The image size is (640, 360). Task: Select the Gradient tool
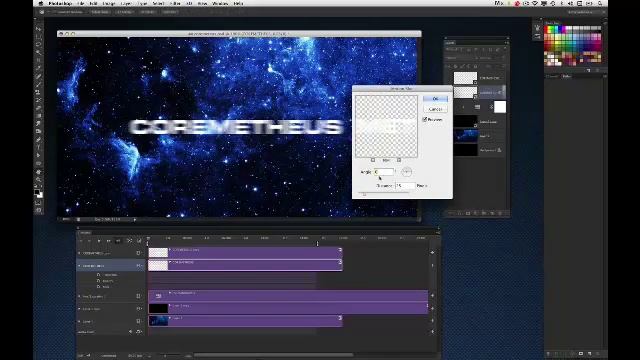coord(38,116)
